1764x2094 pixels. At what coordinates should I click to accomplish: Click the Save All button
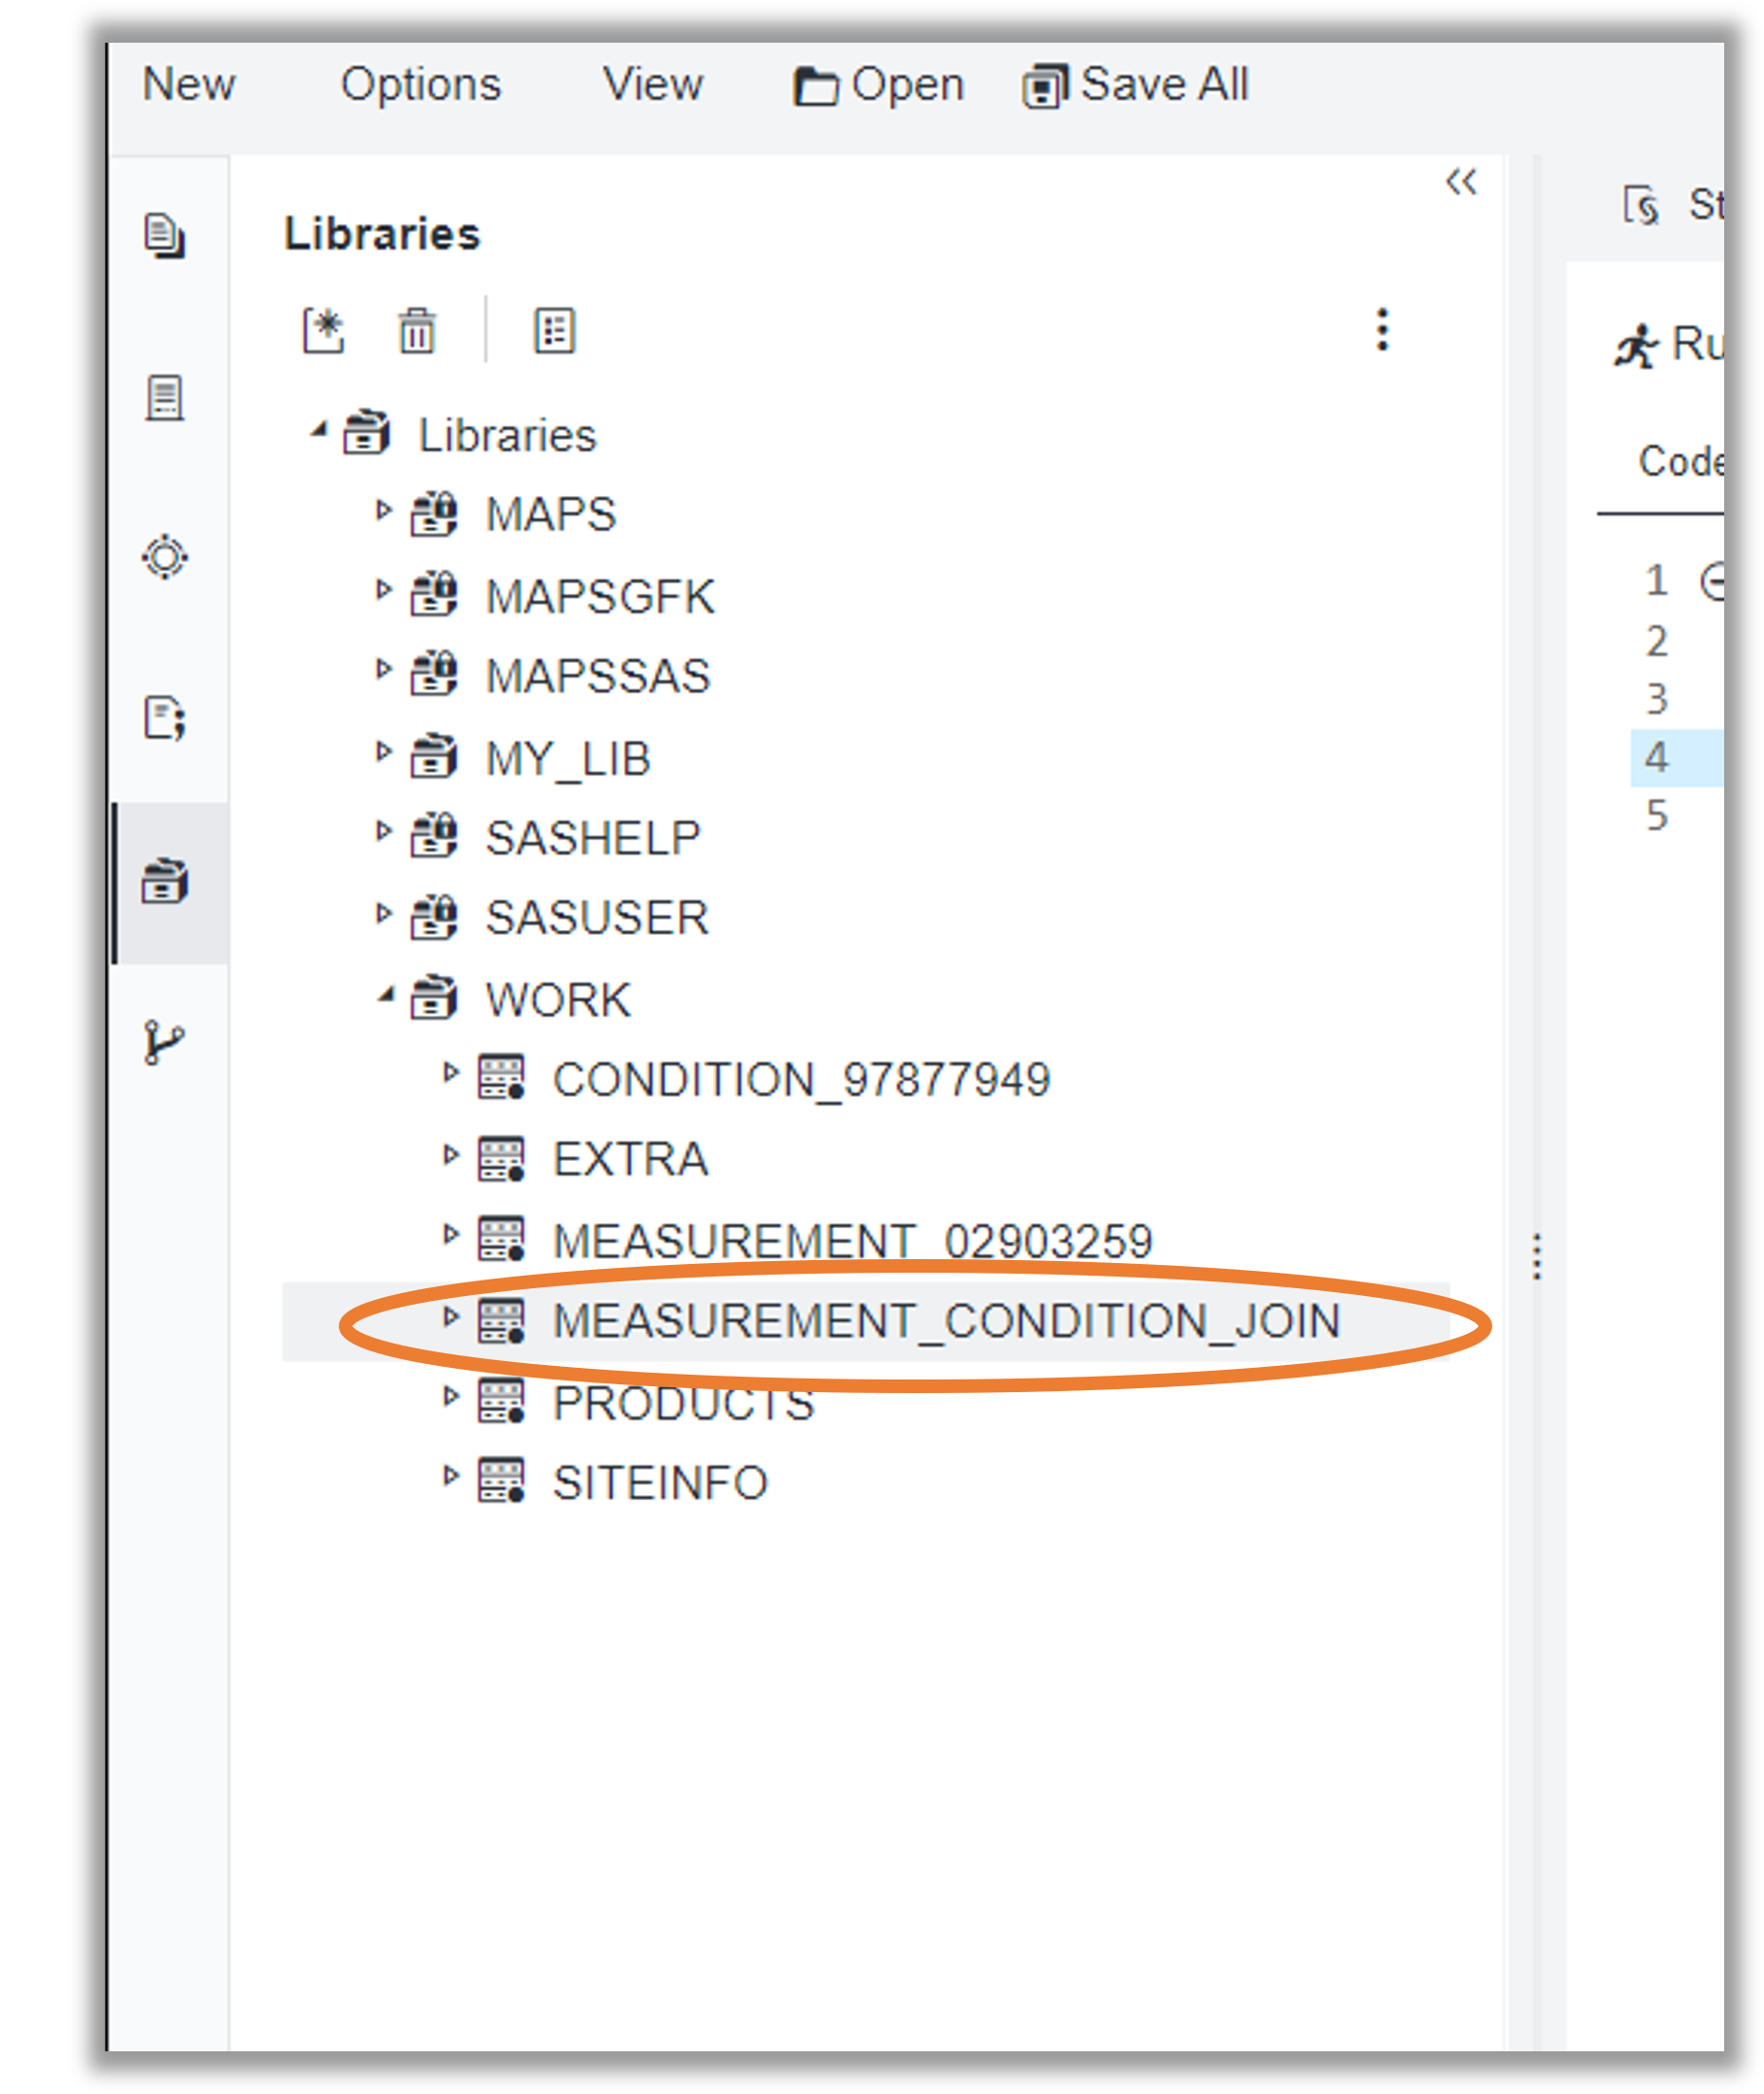click(1136, 85)
